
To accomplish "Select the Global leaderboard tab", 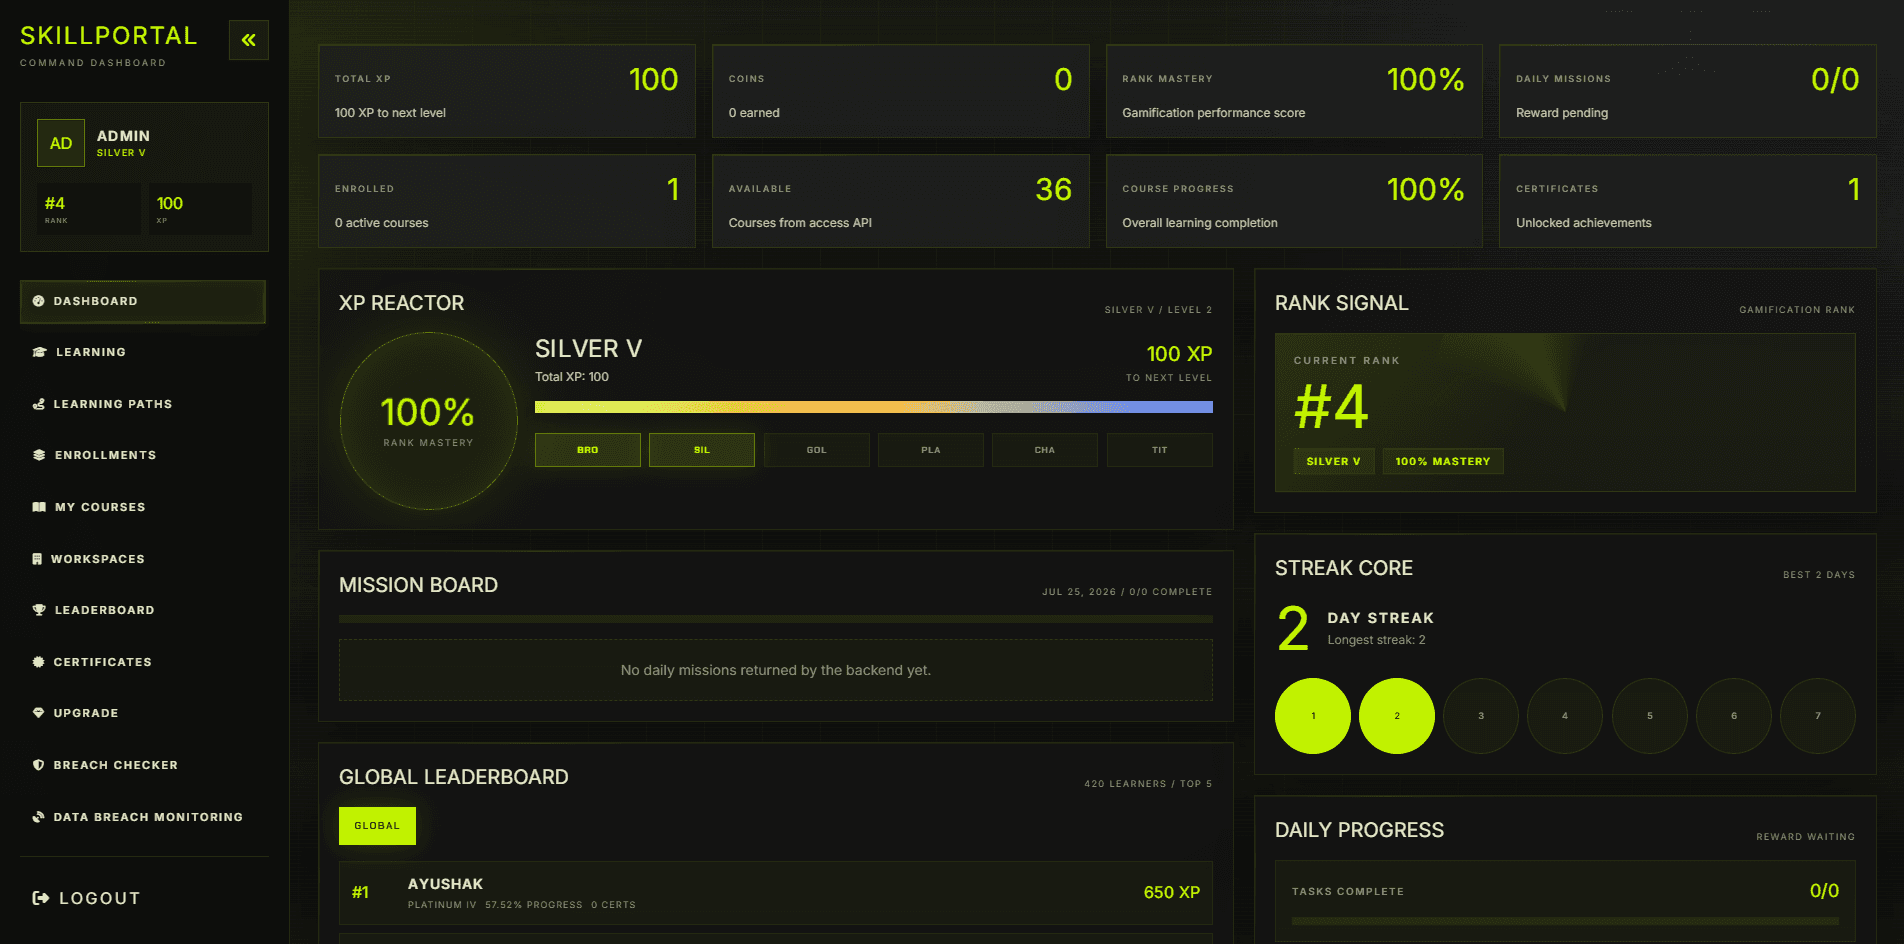I will click(x=377, y=826).
